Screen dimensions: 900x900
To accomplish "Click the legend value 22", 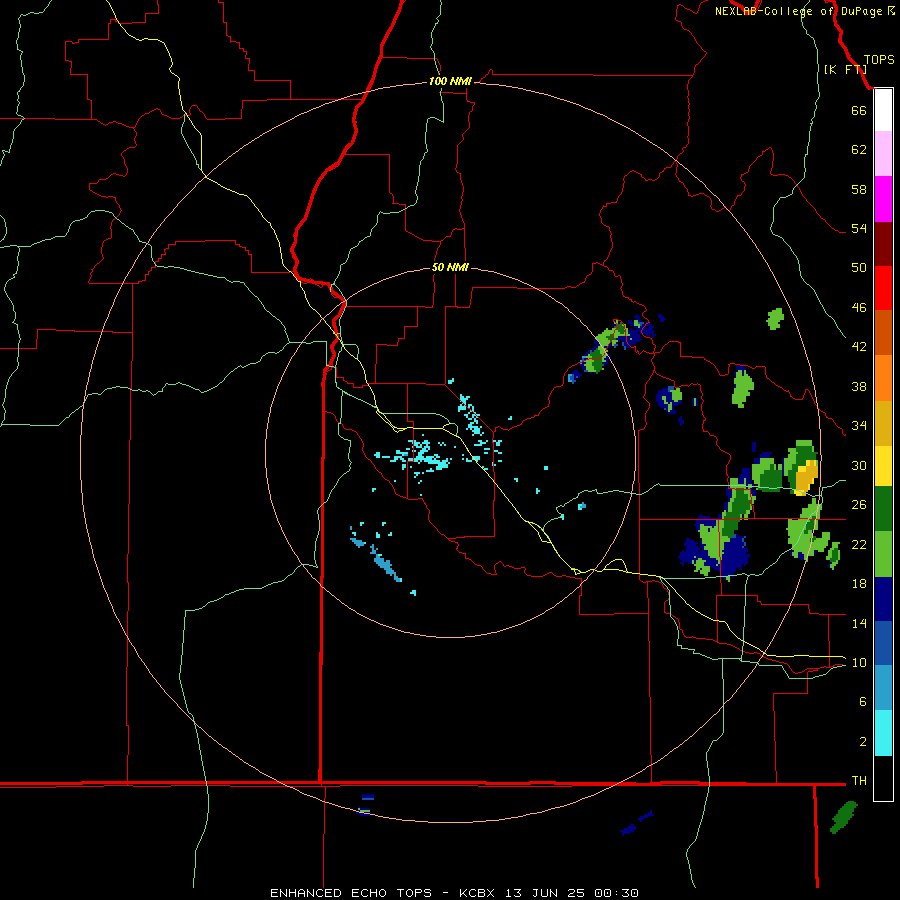I will point(859,544).
